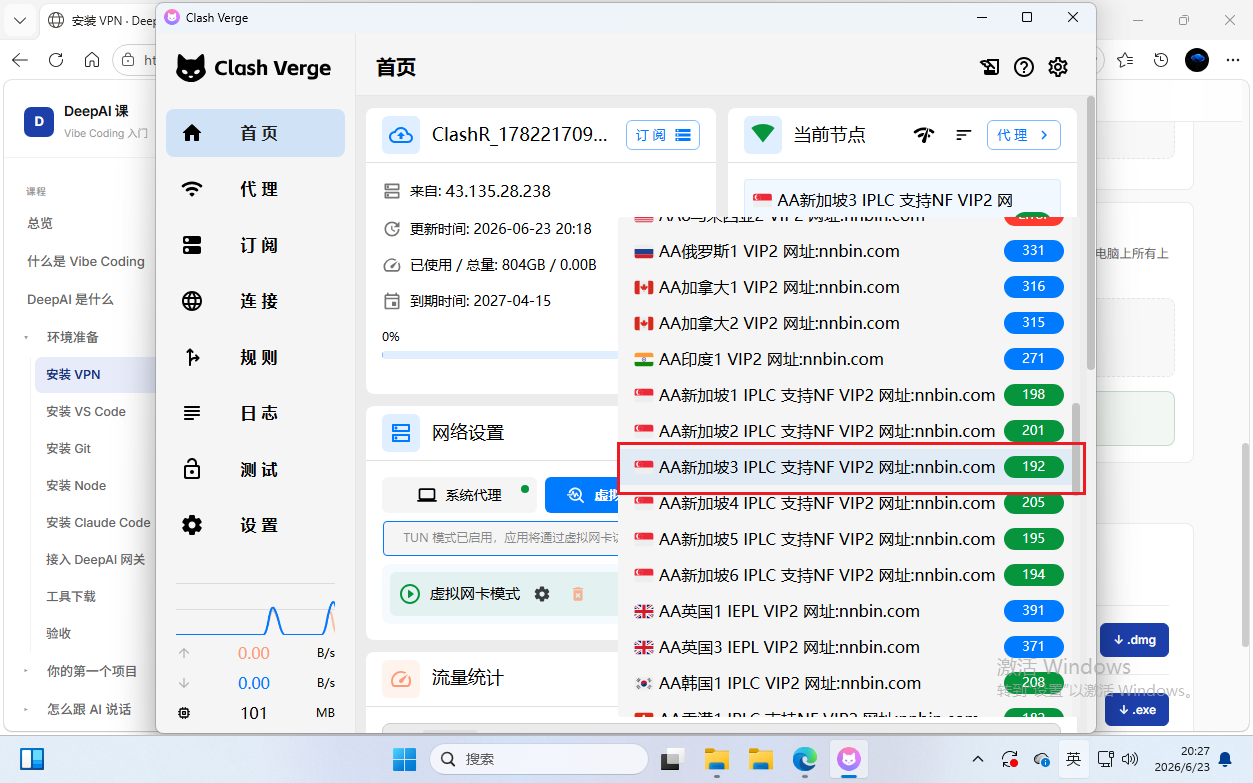Click the 网络设置 card icon

pyautogui.click(x=401, y=433)
